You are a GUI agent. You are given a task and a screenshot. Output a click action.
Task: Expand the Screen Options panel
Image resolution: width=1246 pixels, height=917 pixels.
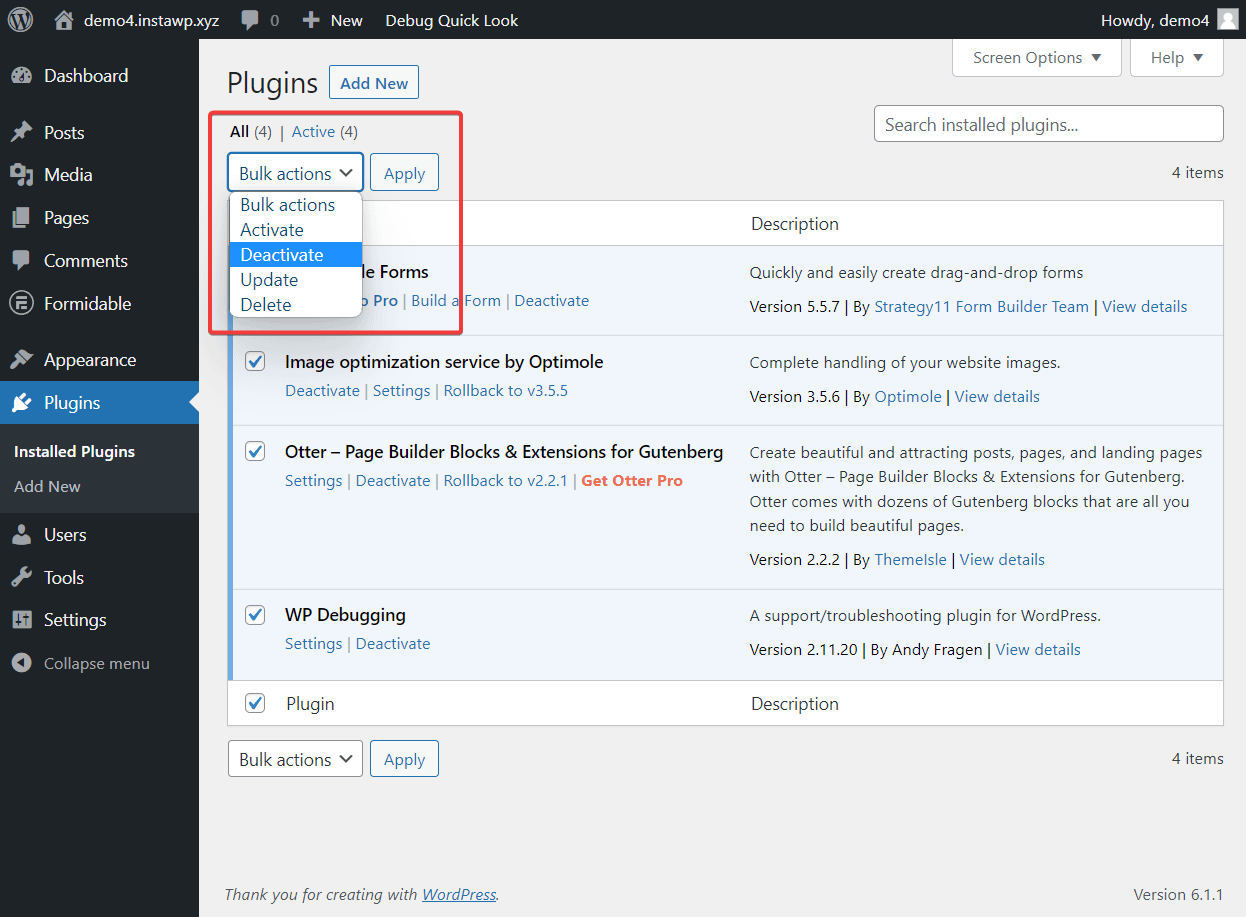point(1036,57)
